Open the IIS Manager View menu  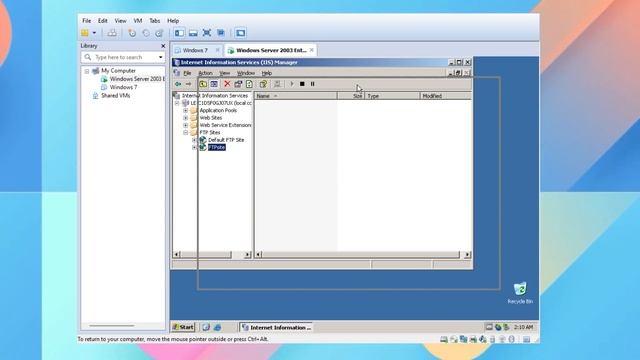[225, 73]
